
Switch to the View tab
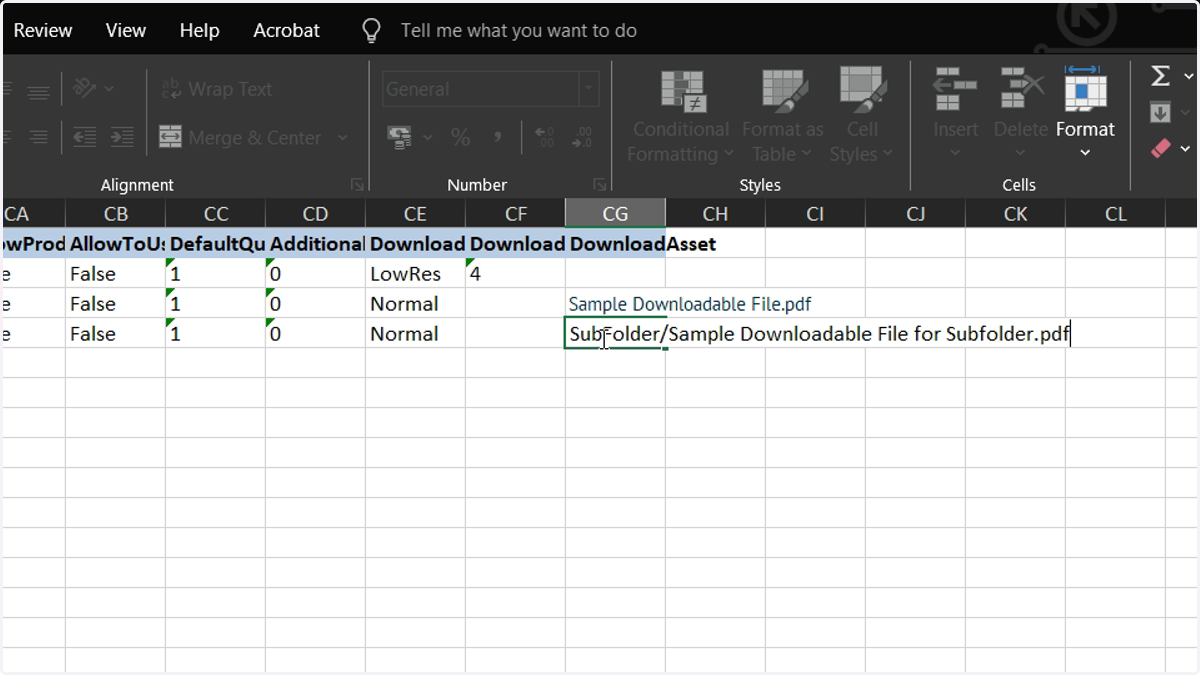tap(126, 31)
